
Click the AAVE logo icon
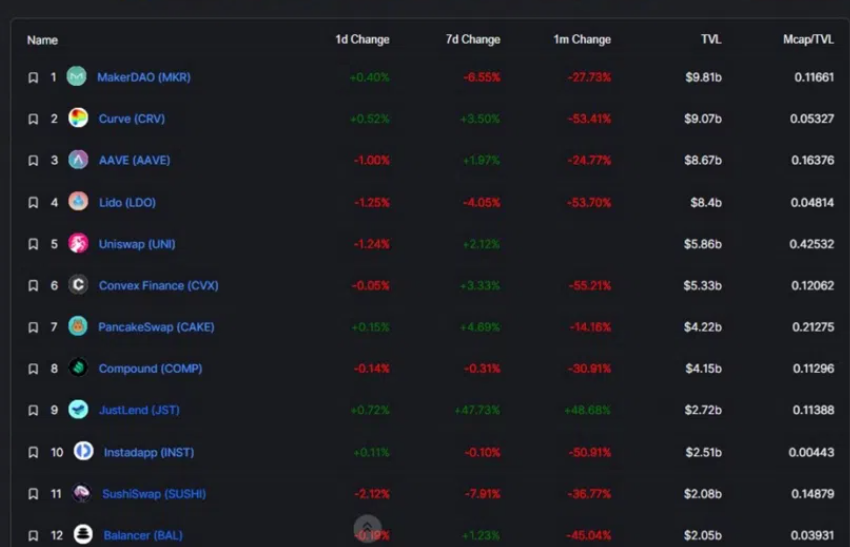[78, 159]
